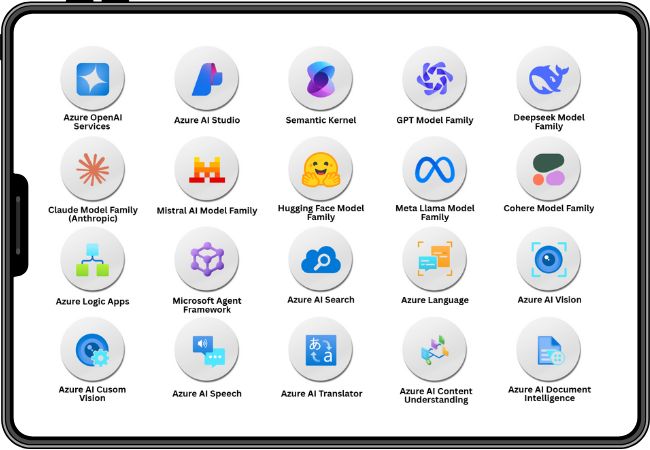This screenshot has width=650, height=450.
Task: Select the 'Azure AI Content Understanding' caption
Action: pyautogui.click(x=436, y=395)
